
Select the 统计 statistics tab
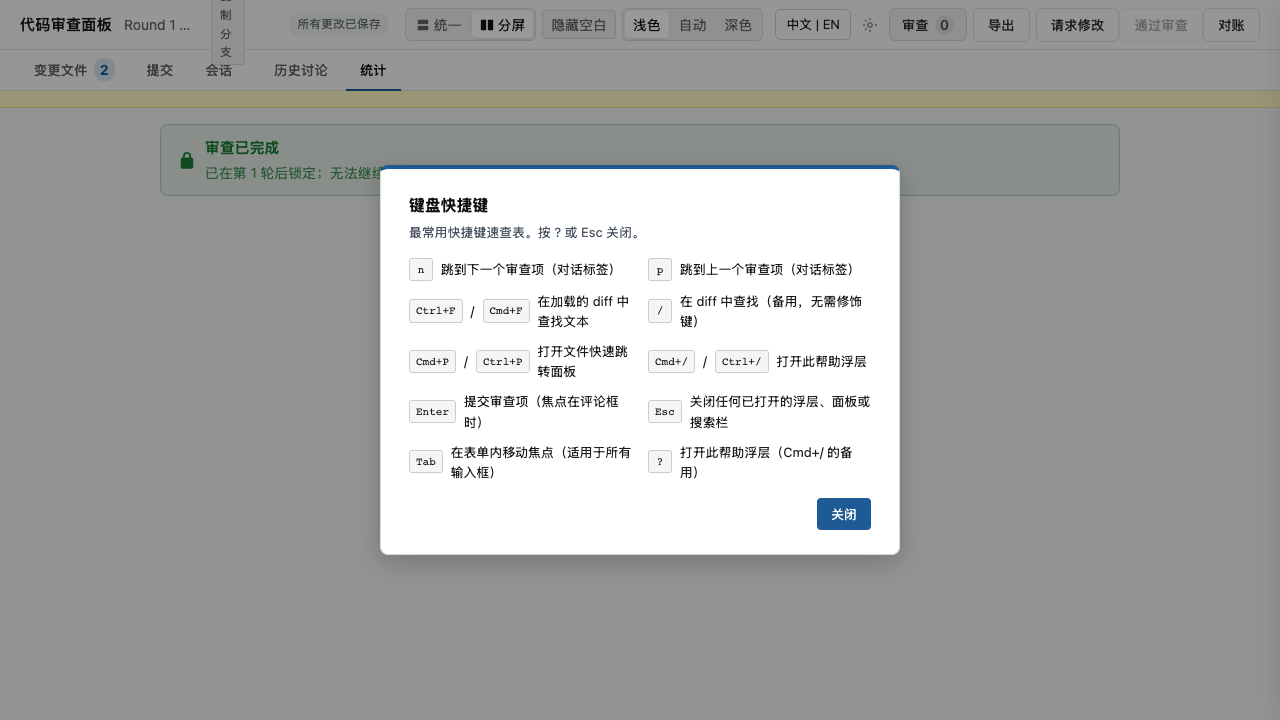tap(373, 70)
